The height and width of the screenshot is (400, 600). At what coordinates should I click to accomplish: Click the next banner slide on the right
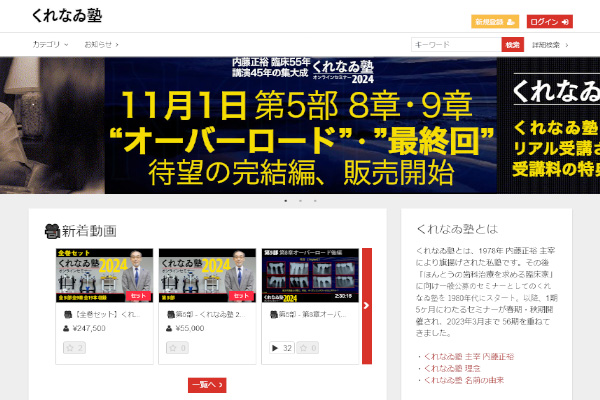tap(548, 125)
